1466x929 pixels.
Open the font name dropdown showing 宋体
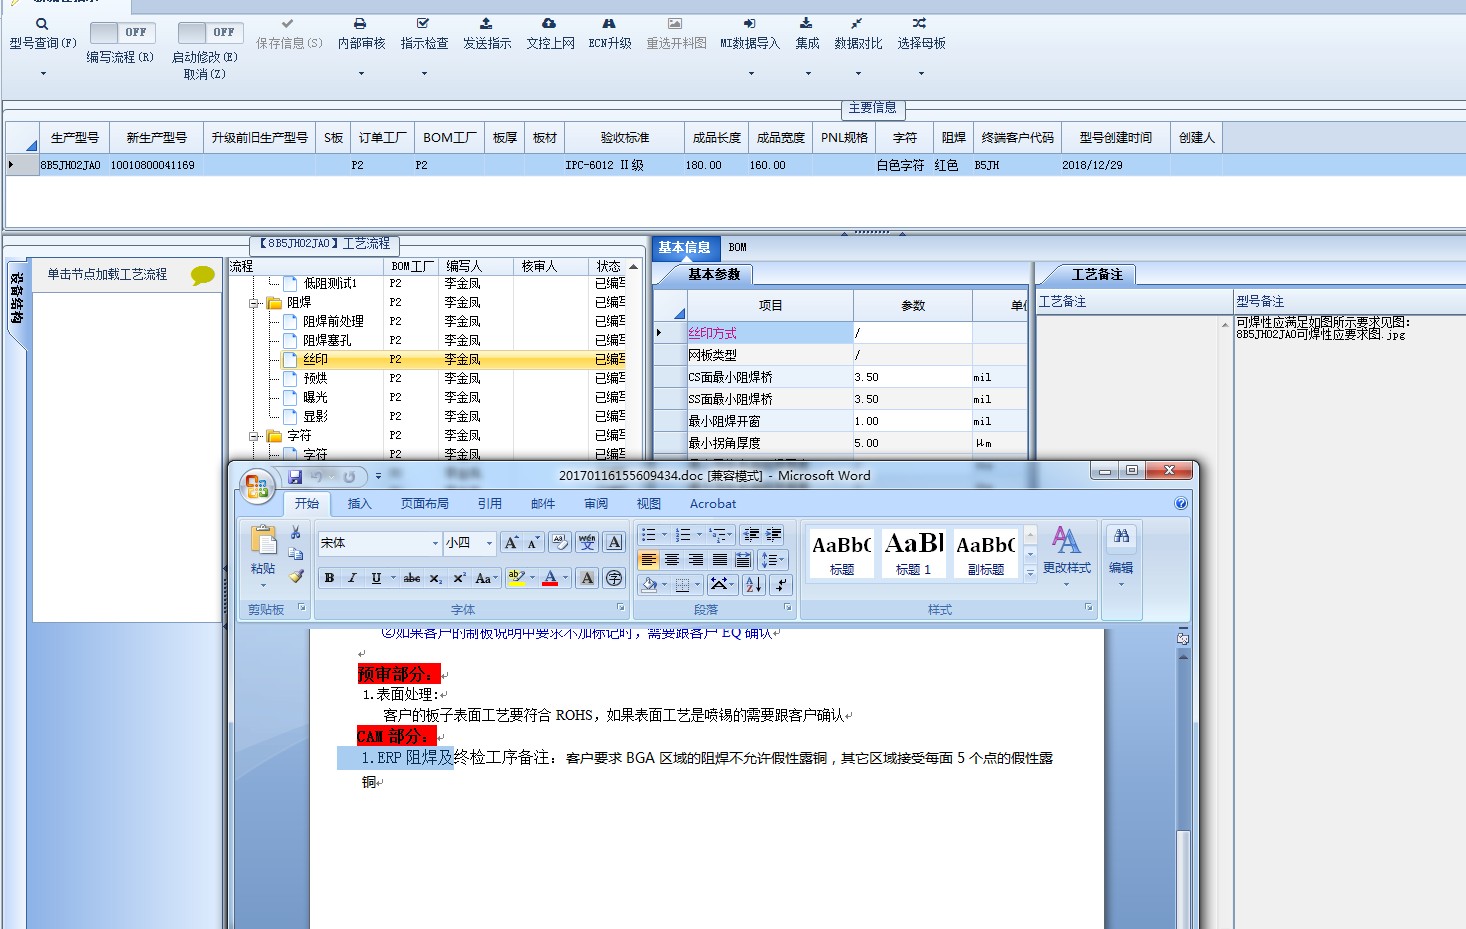[x=435, y=543]
